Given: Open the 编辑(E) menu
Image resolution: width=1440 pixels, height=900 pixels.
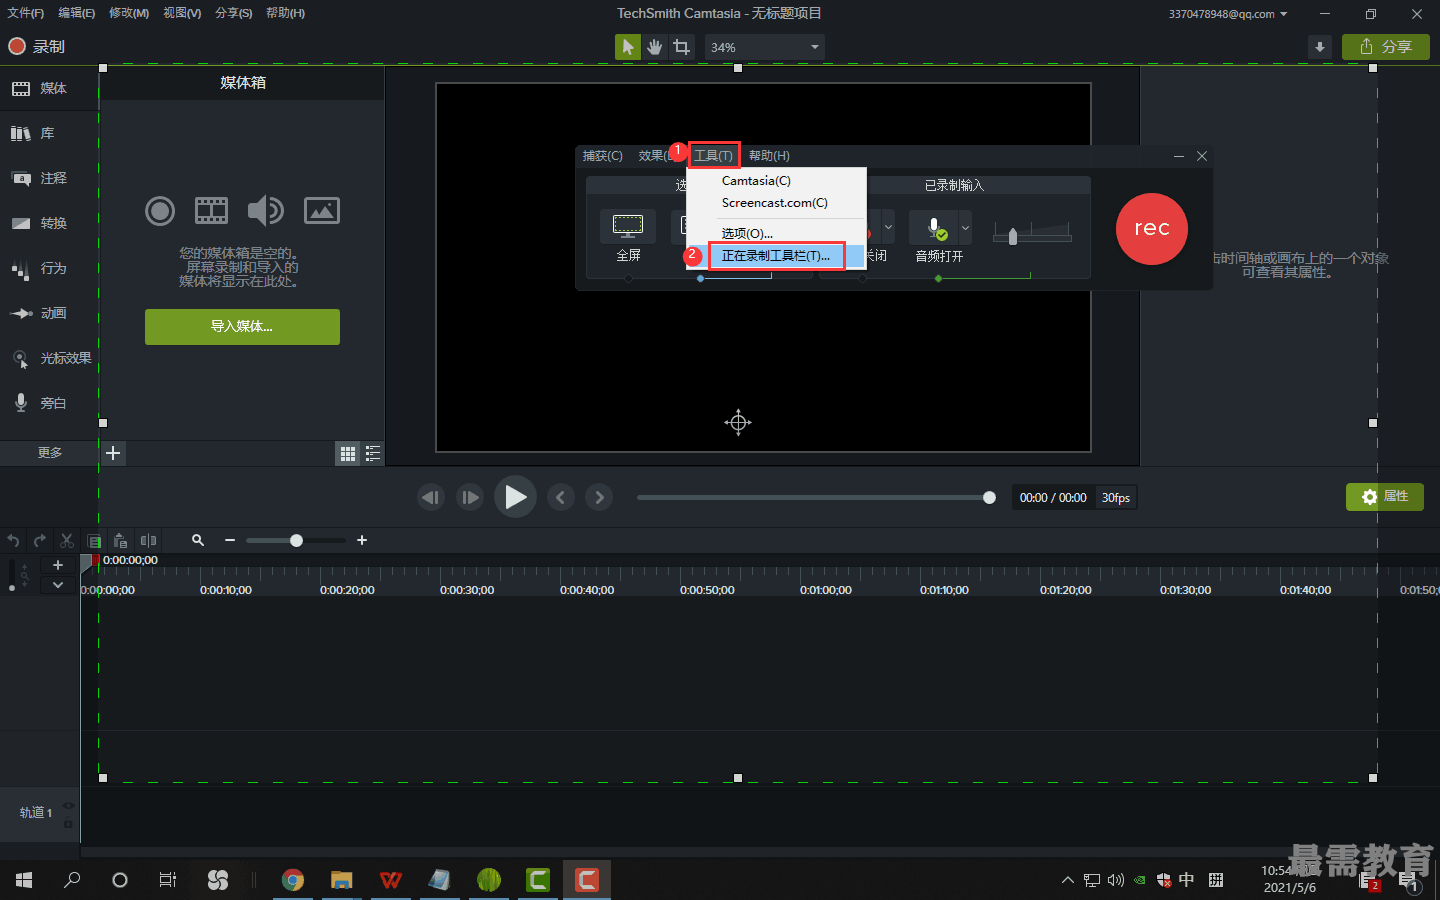Looking at the screenshot, I should point(77,13).
